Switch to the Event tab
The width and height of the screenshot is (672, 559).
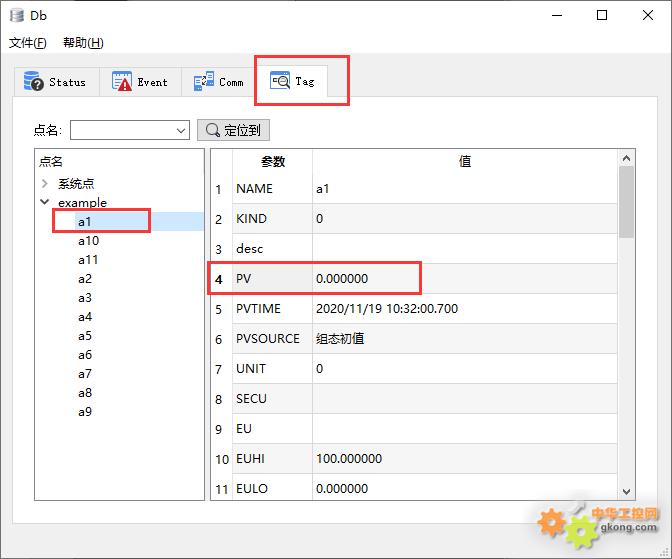[x=140, y=81]
